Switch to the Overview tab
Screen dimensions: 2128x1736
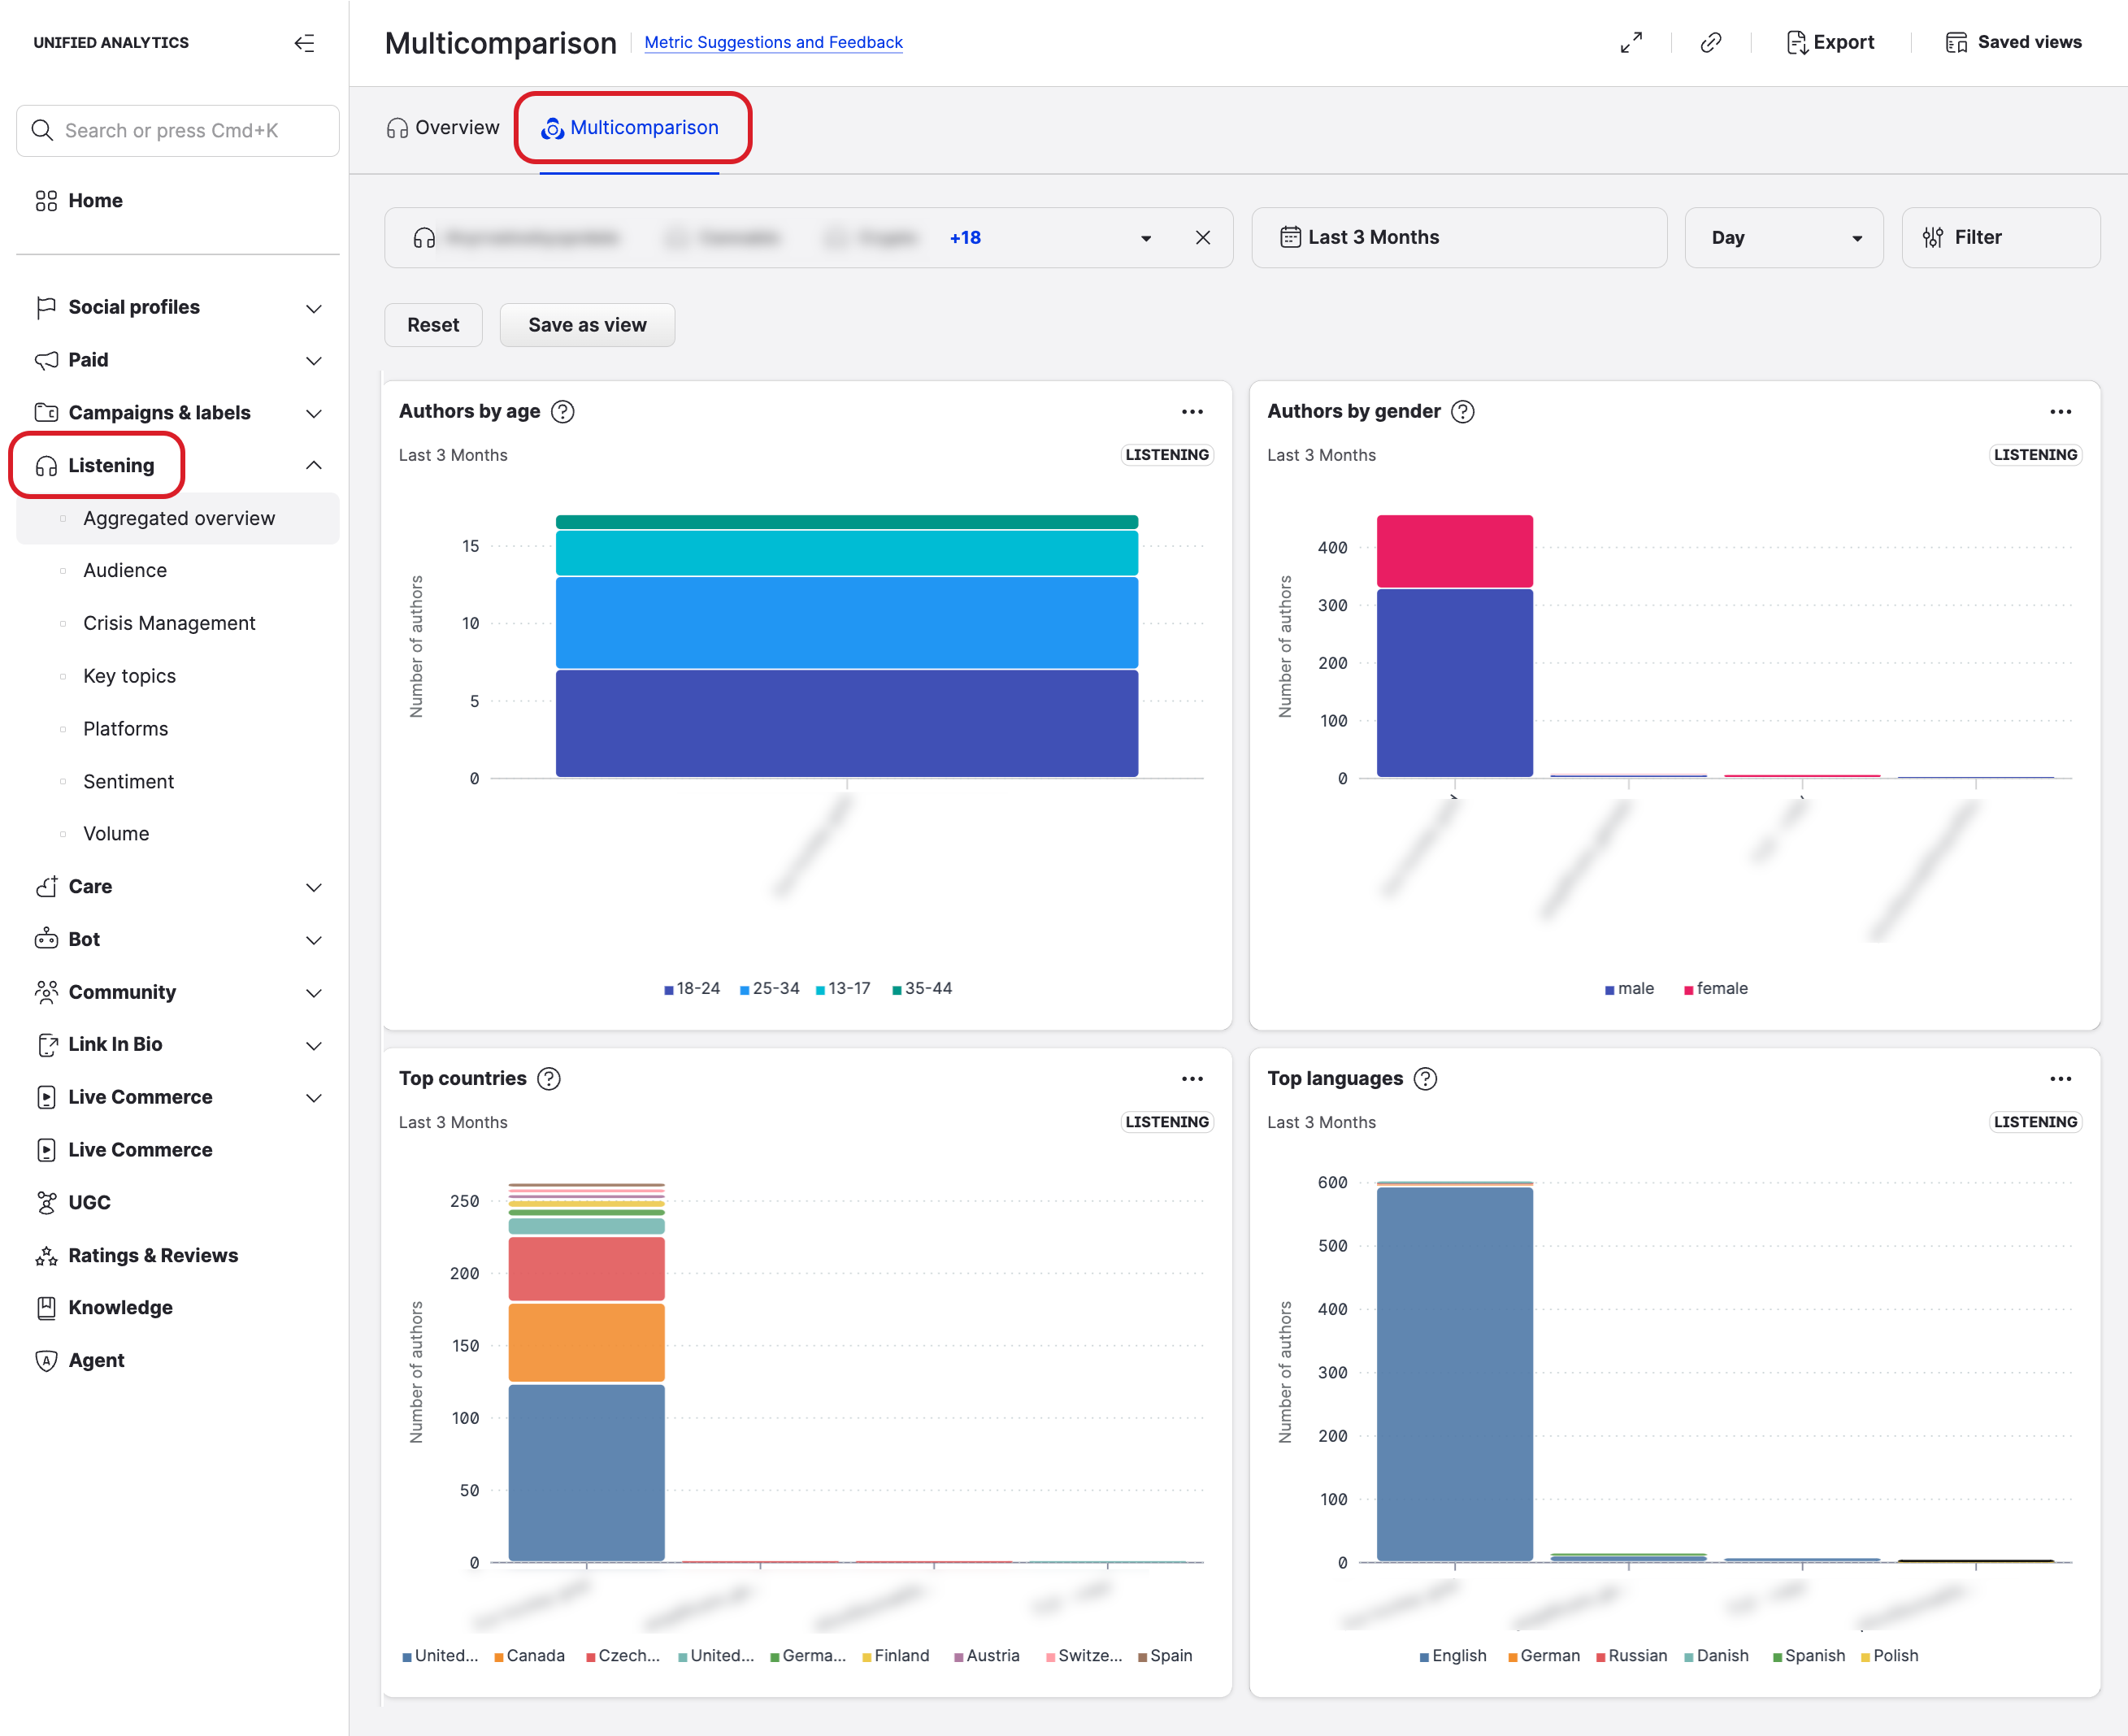pos(443,128)
